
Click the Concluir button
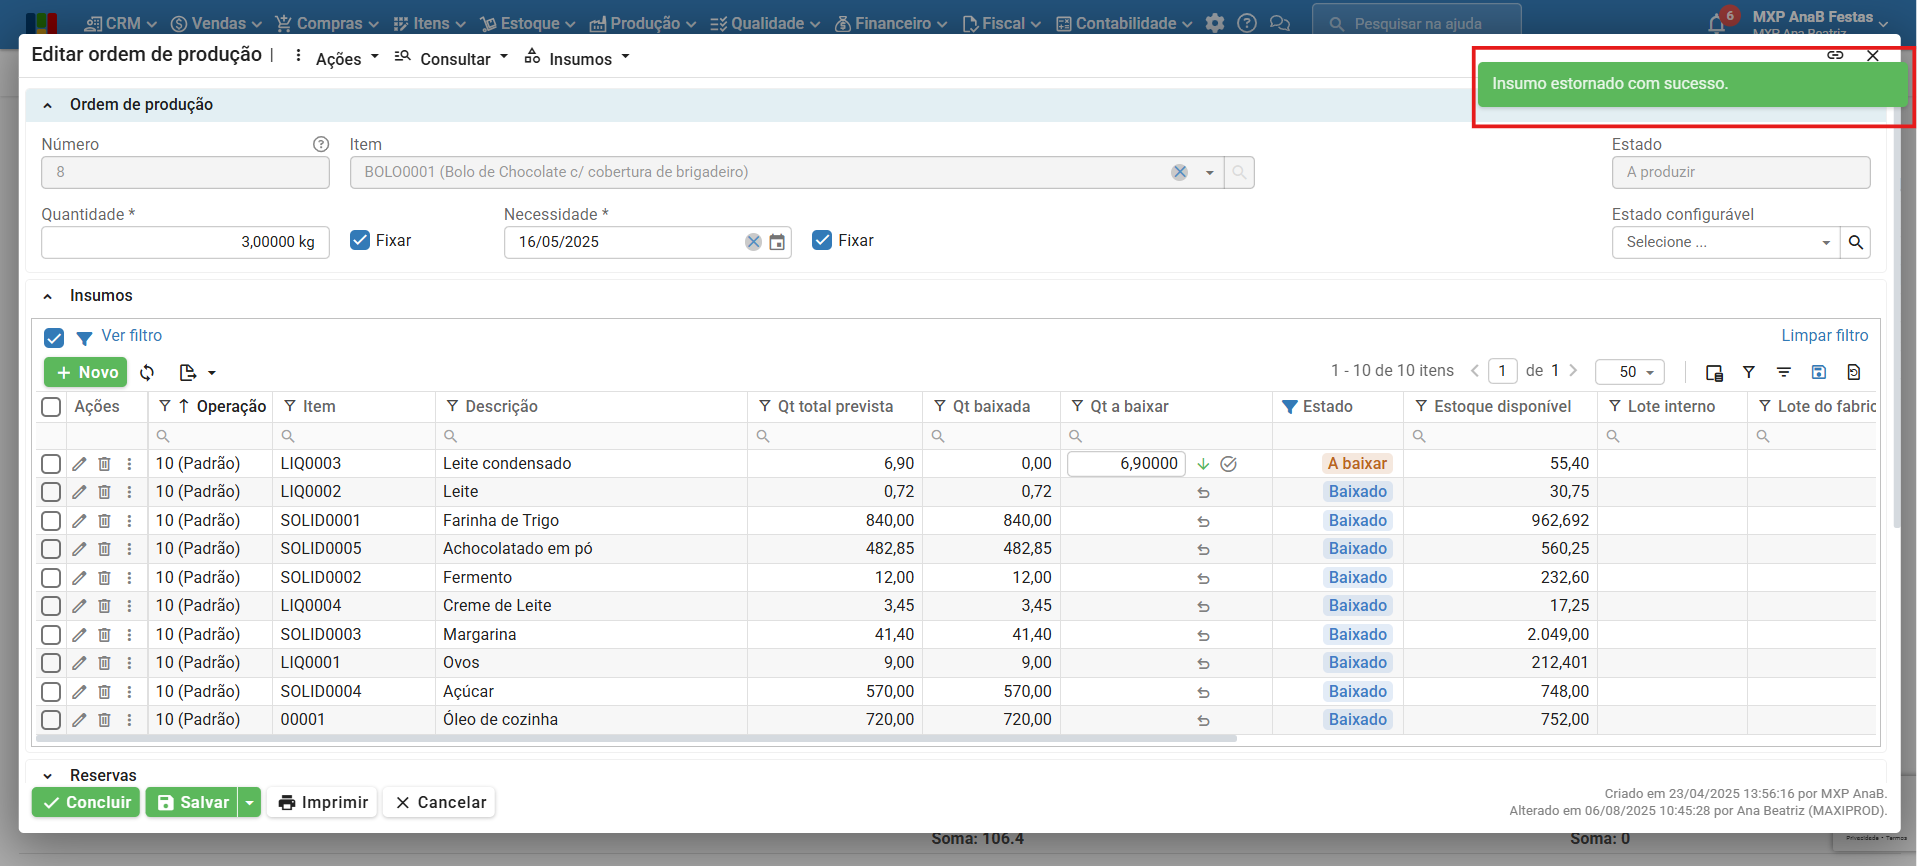(x=87, y=802)
